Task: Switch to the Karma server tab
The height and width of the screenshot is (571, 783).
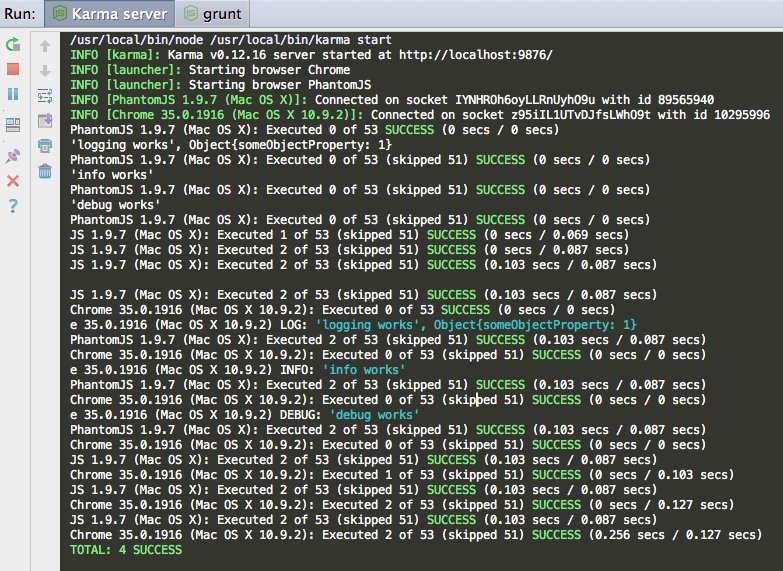Action: 108,14
